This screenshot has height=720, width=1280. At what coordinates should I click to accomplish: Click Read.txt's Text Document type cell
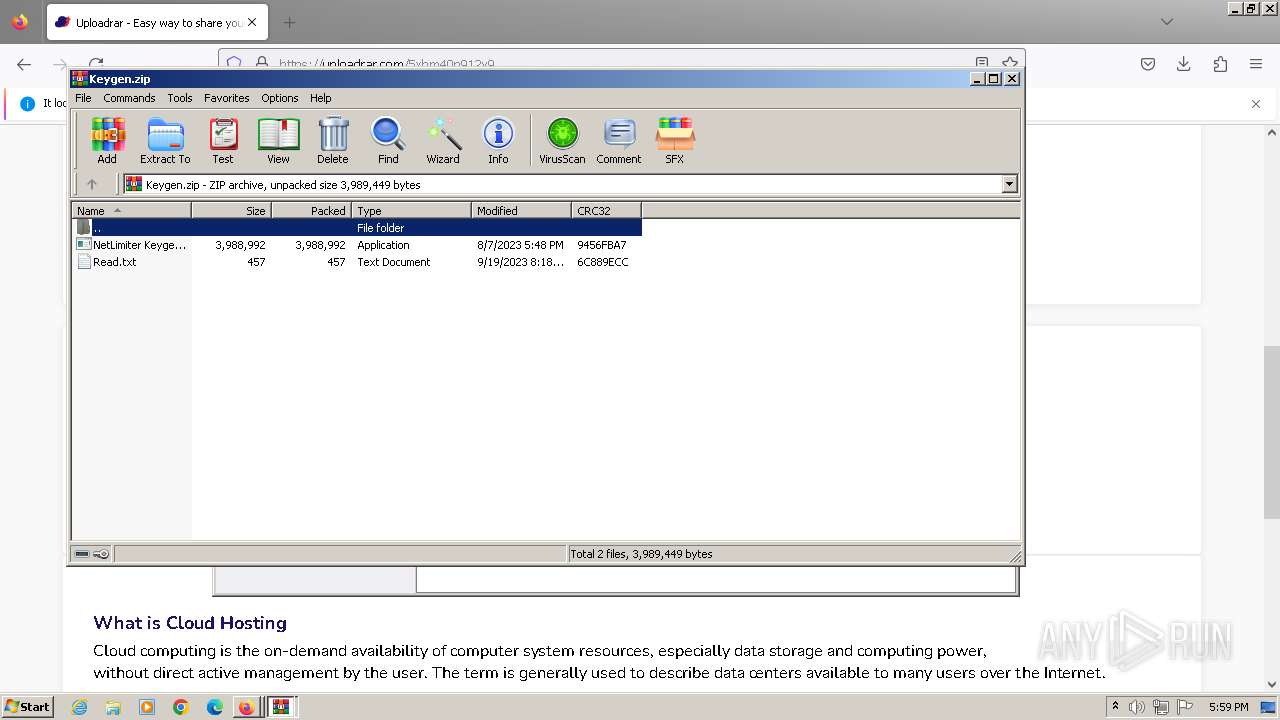(x=394, y=262)
